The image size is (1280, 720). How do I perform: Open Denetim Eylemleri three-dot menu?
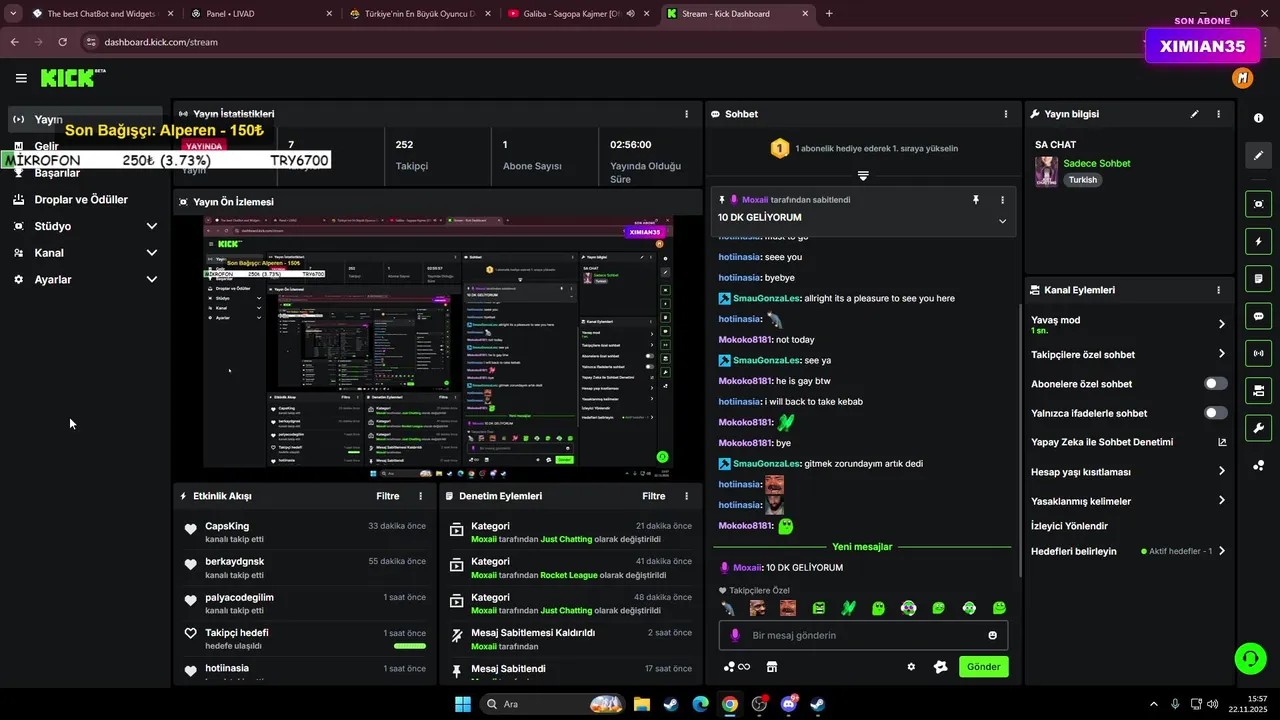pyautogui.click(x=686, y=496)
